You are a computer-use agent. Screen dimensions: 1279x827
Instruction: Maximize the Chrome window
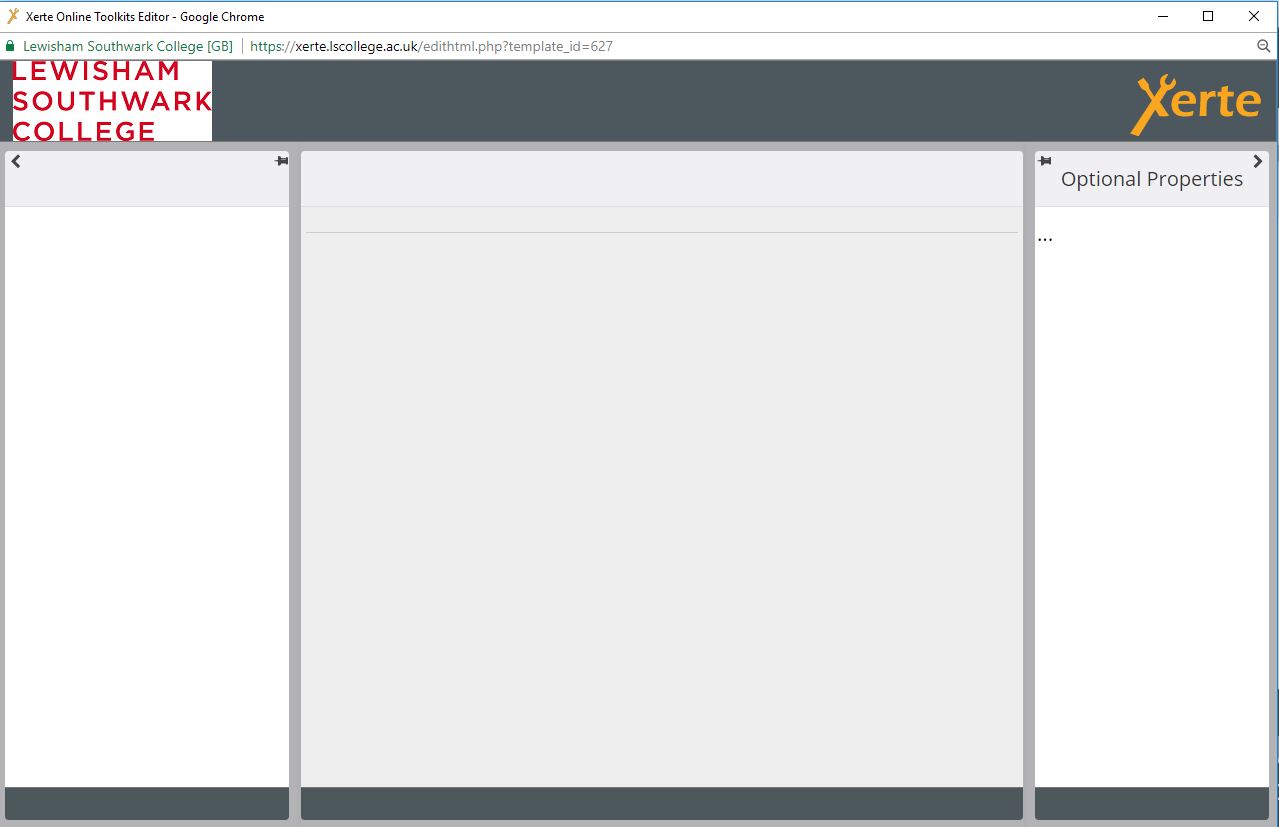(x=1208, y=16)
